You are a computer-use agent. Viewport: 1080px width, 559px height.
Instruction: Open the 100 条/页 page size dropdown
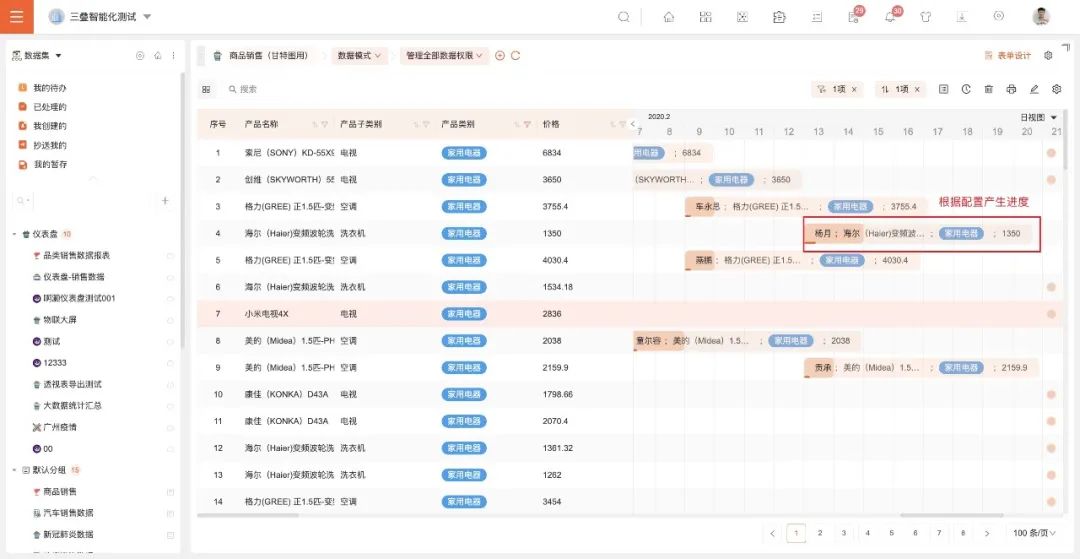pos(1034,533)
